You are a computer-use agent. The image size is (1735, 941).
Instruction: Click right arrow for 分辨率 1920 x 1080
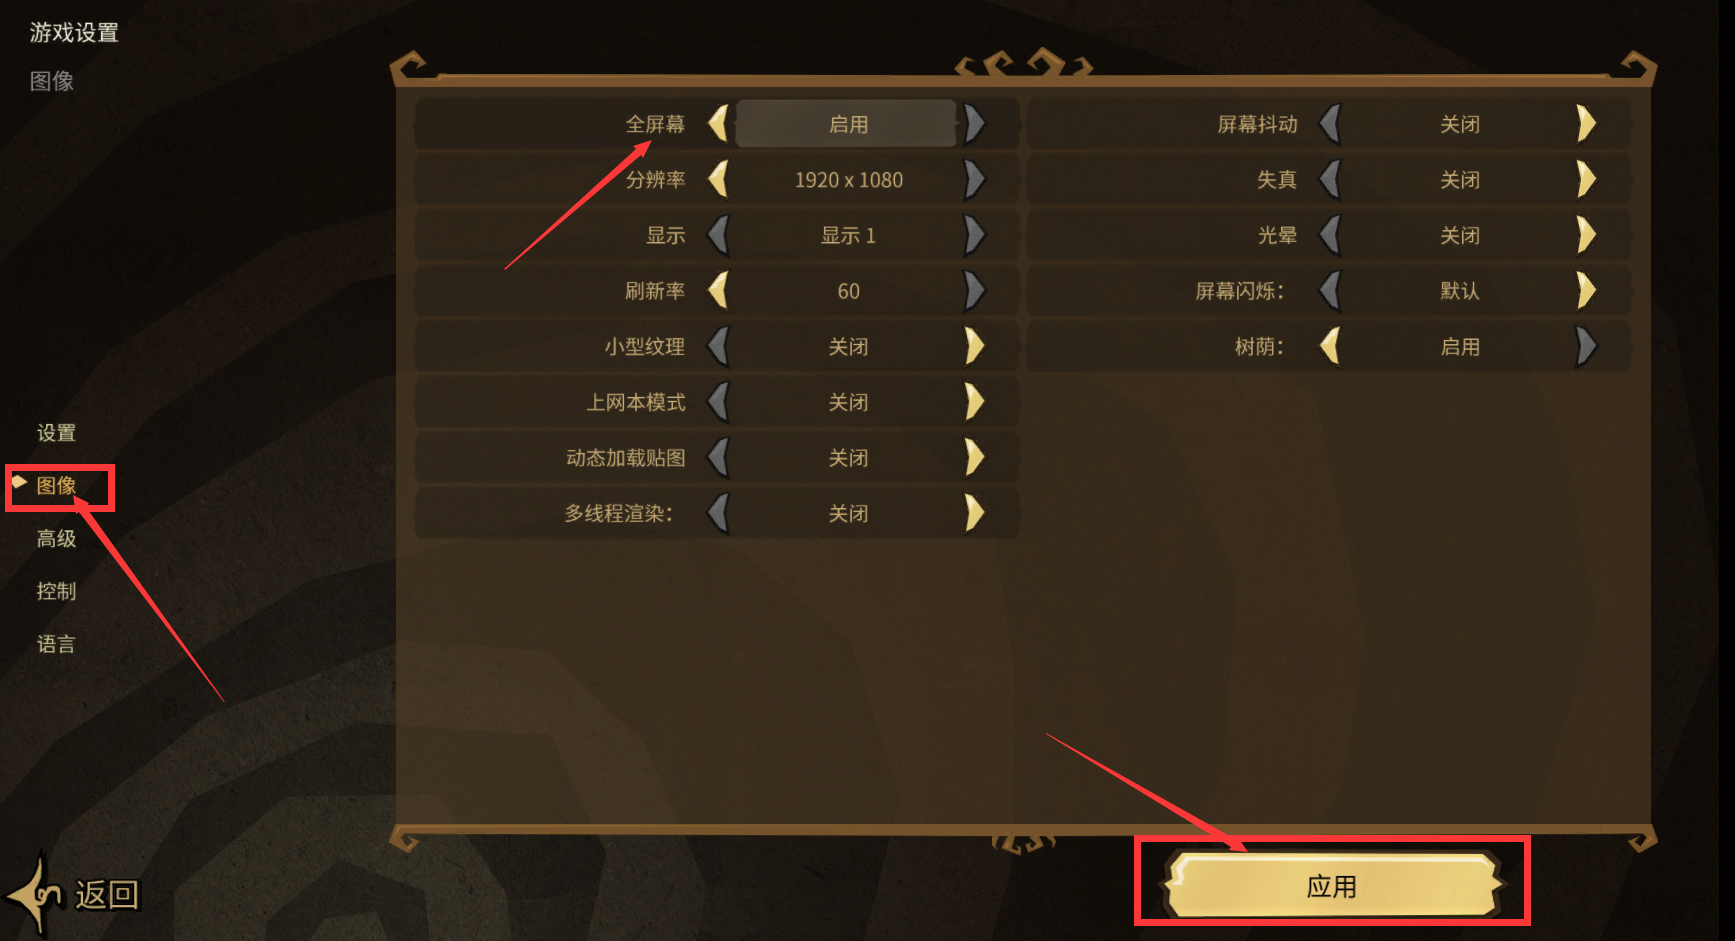[x=975, y=180]
